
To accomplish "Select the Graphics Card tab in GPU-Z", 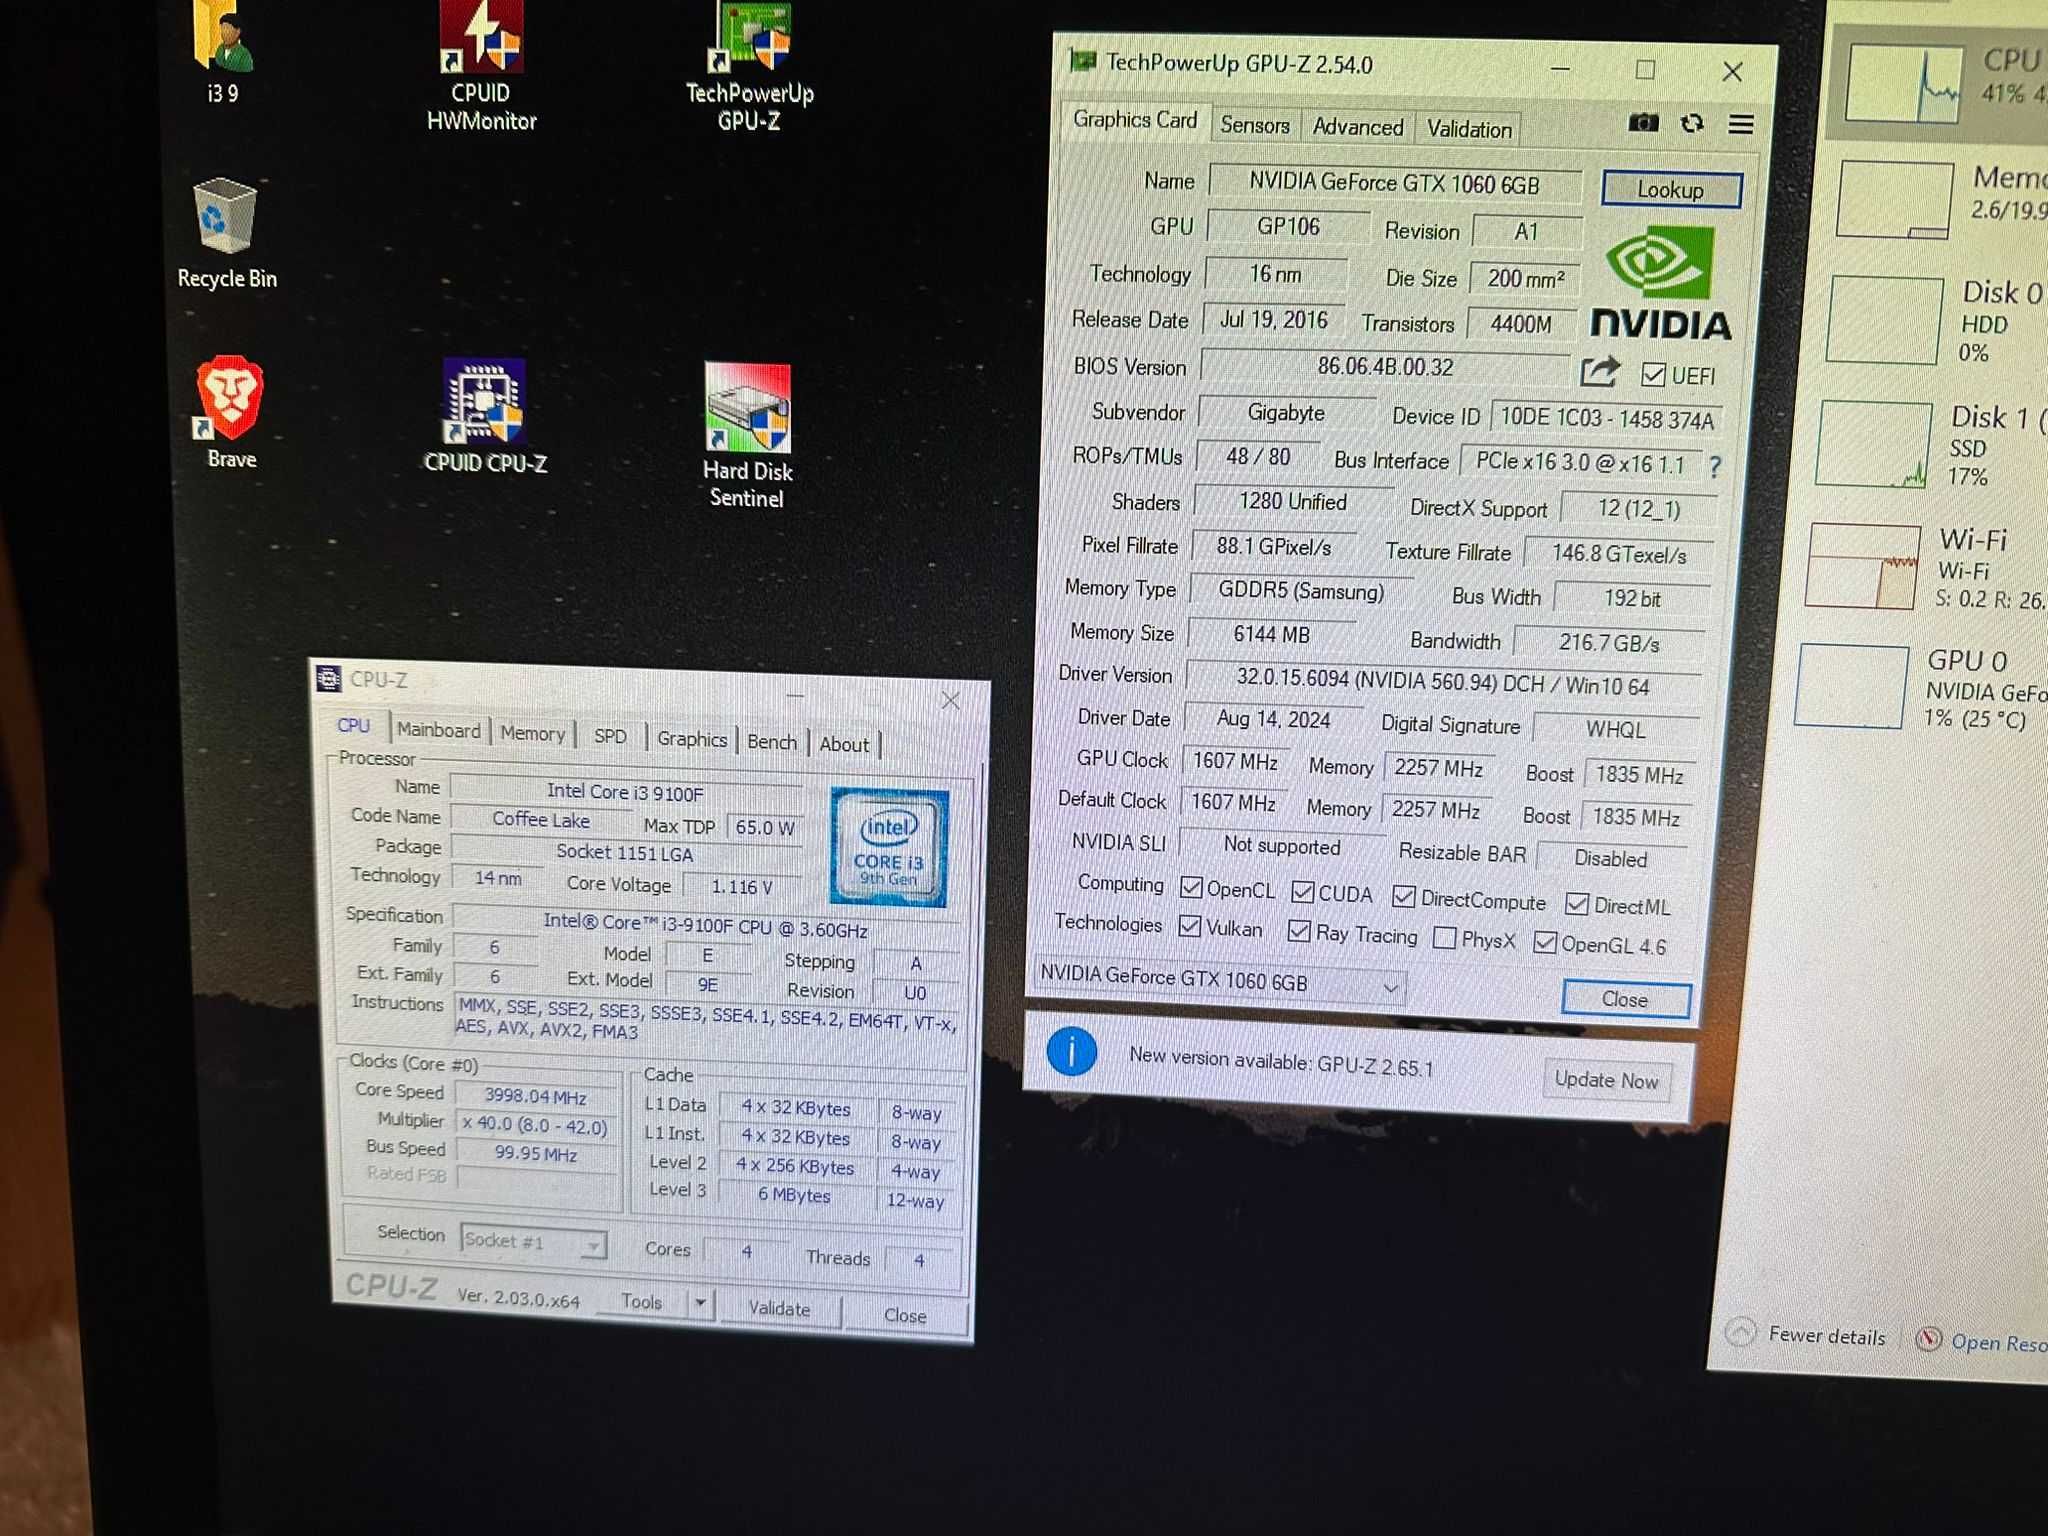I will [1135, 120].
